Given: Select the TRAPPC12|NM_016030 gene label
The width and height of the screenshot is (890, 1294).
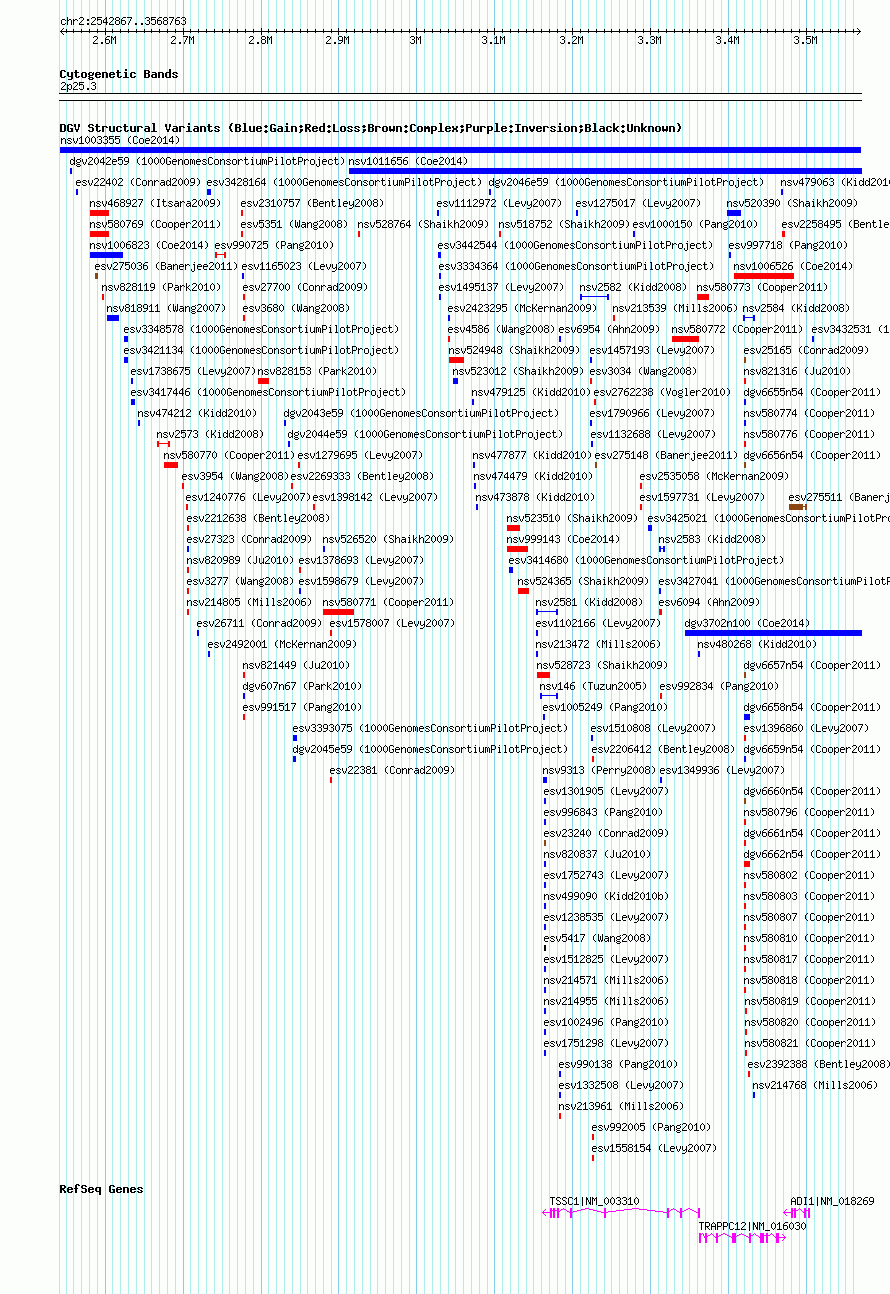Looking at the screenshot, I should tap(753, 1225).
